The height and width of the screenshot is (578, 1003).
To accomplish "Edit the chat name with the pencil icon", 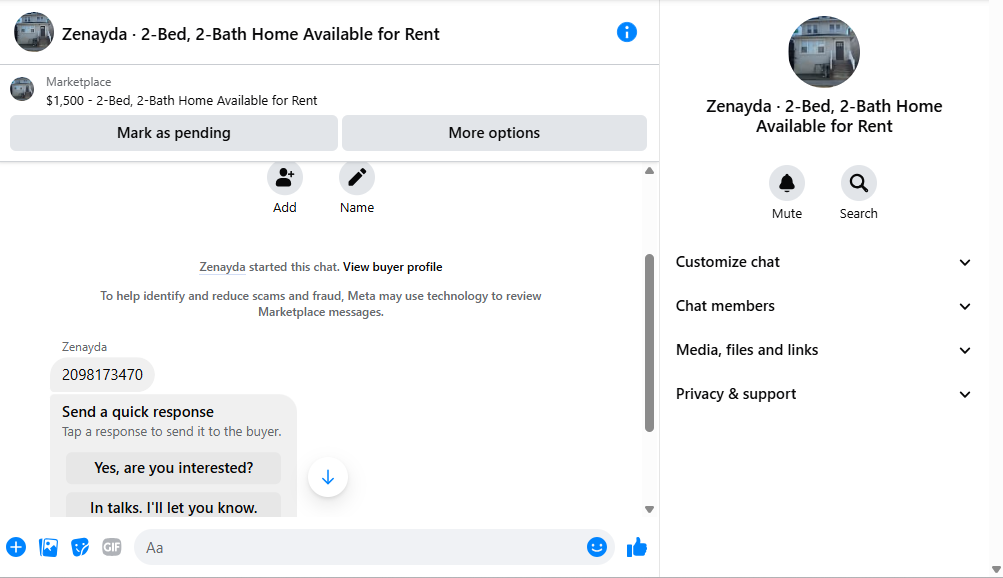I will click(x=357, y=178).
